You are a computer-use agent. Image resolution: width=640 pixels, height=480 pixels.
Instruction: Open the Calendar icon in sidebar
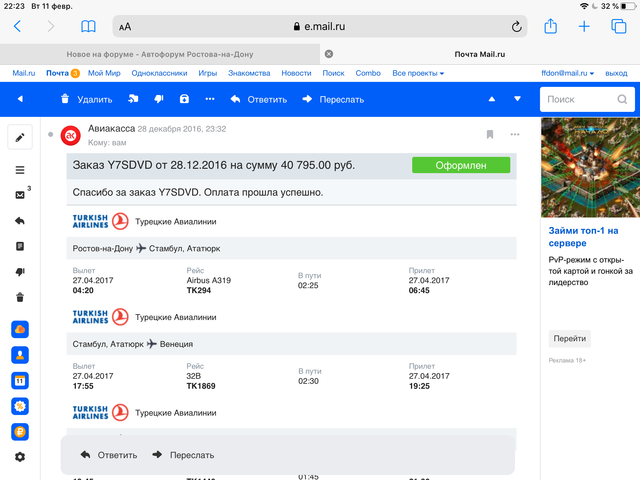coord(20,380)
